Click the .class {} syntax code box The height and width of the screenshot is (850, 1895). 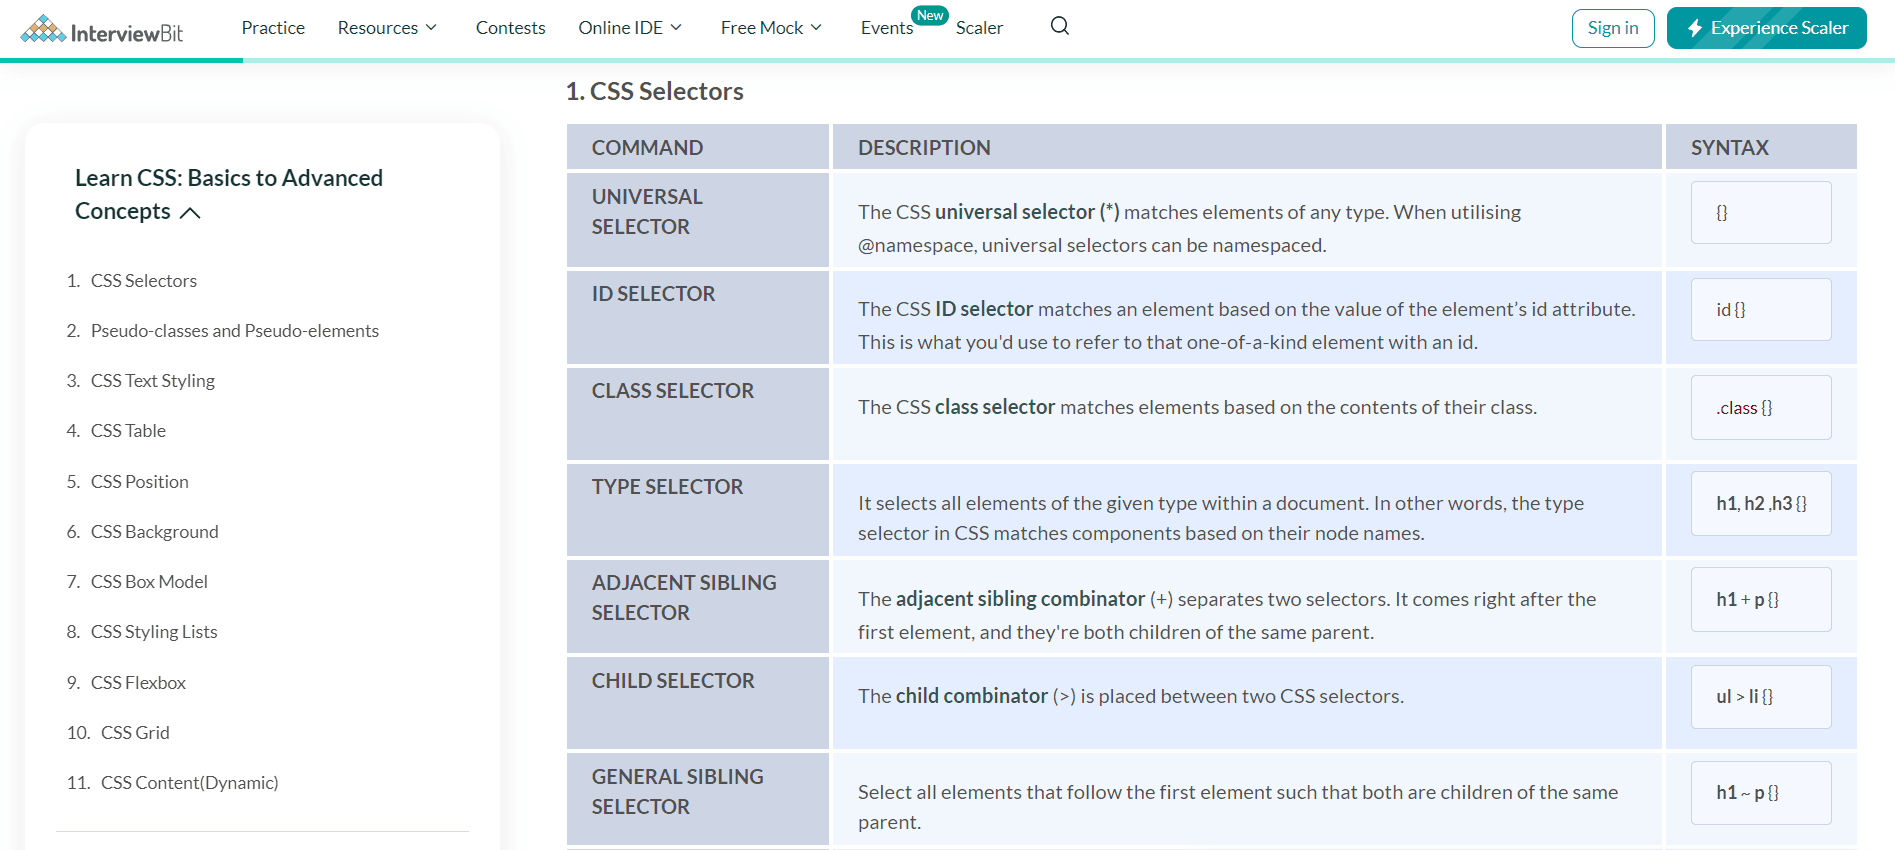pos(1760,408)
